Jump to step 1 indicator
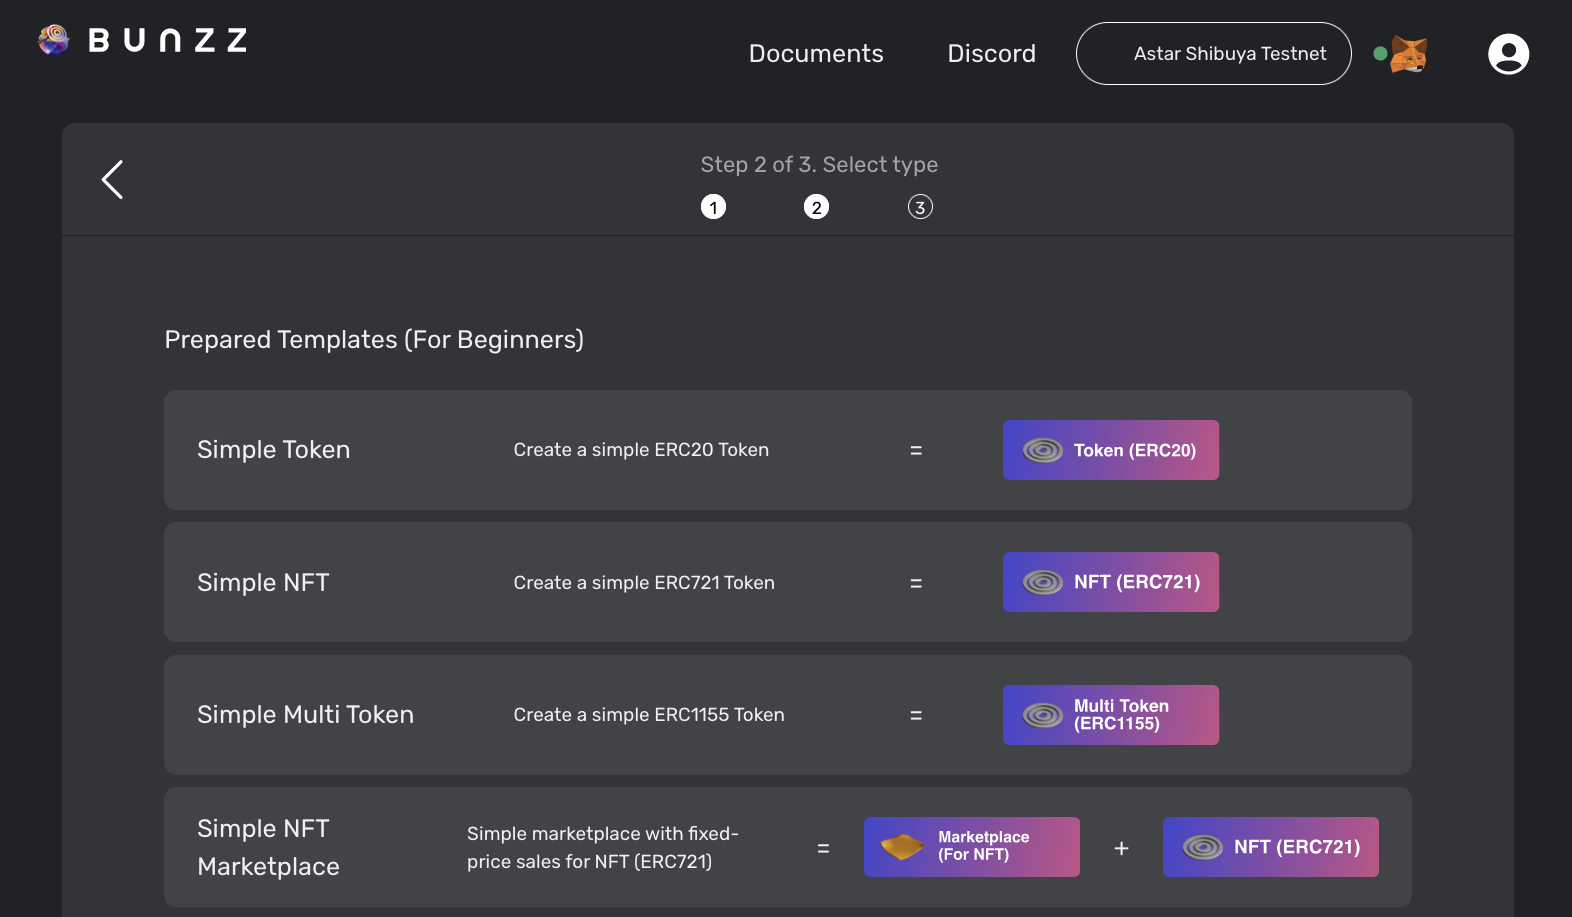The image size is (1572, 917). pyautogui.click(x=713, y=207)
